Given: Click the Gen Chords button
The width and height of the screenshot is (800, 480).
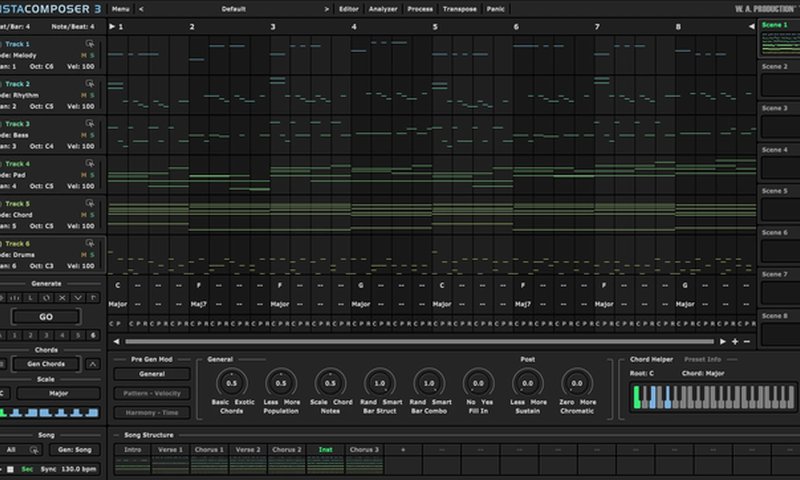Looking at the screenshot, I should (48, 363).
